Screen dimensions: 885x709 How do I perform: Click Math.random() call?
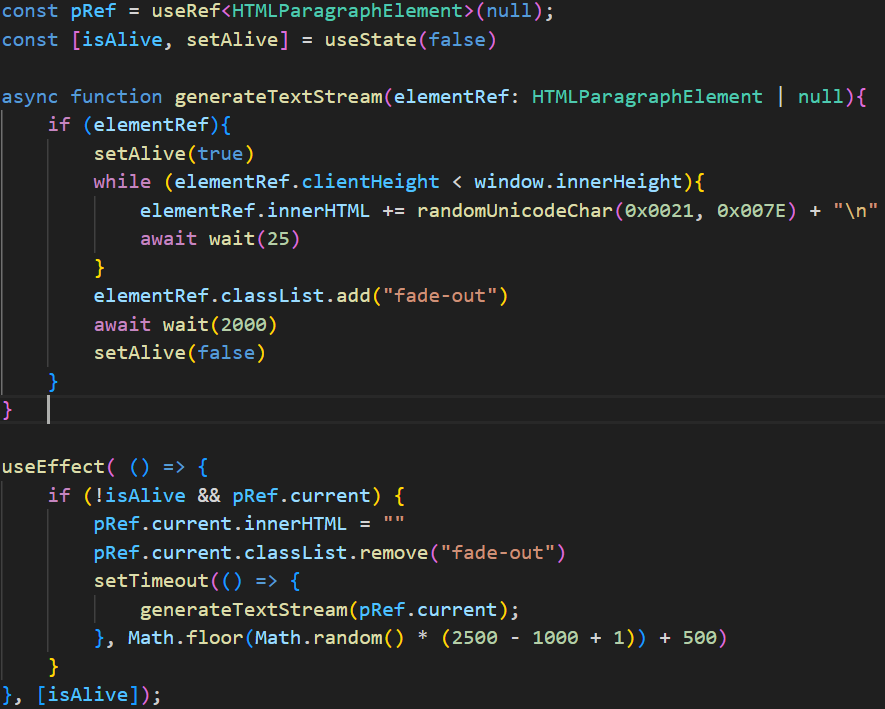(x=329, y=638)
